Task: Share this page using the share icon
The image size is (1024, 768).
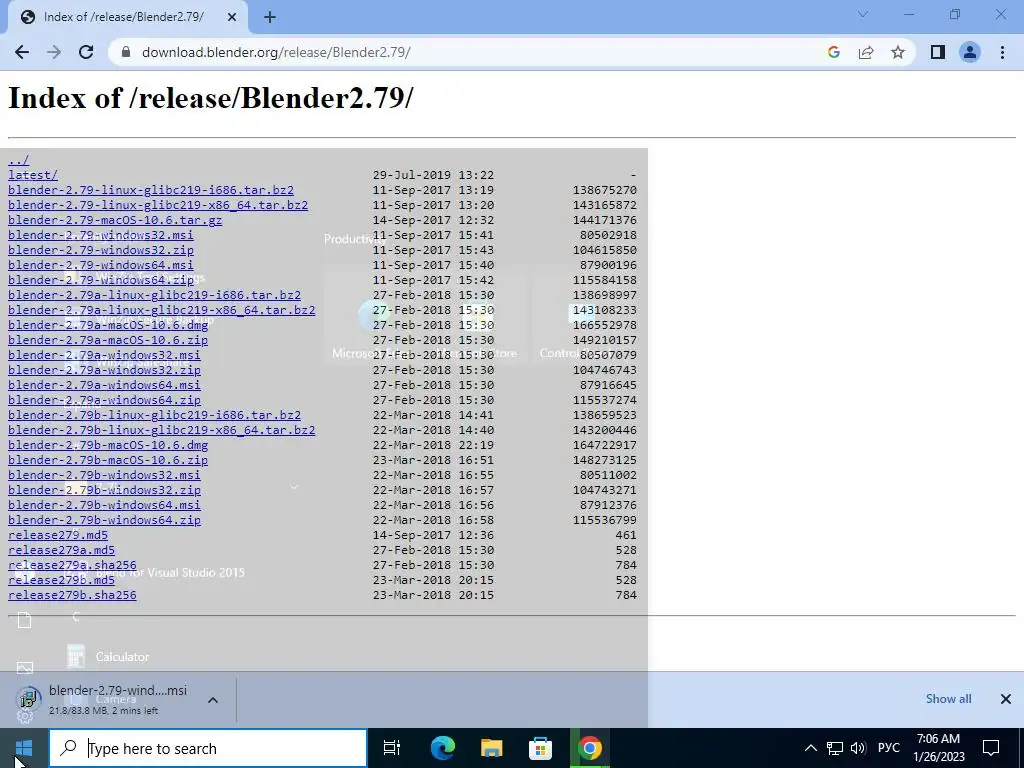Action: [866, 52]
